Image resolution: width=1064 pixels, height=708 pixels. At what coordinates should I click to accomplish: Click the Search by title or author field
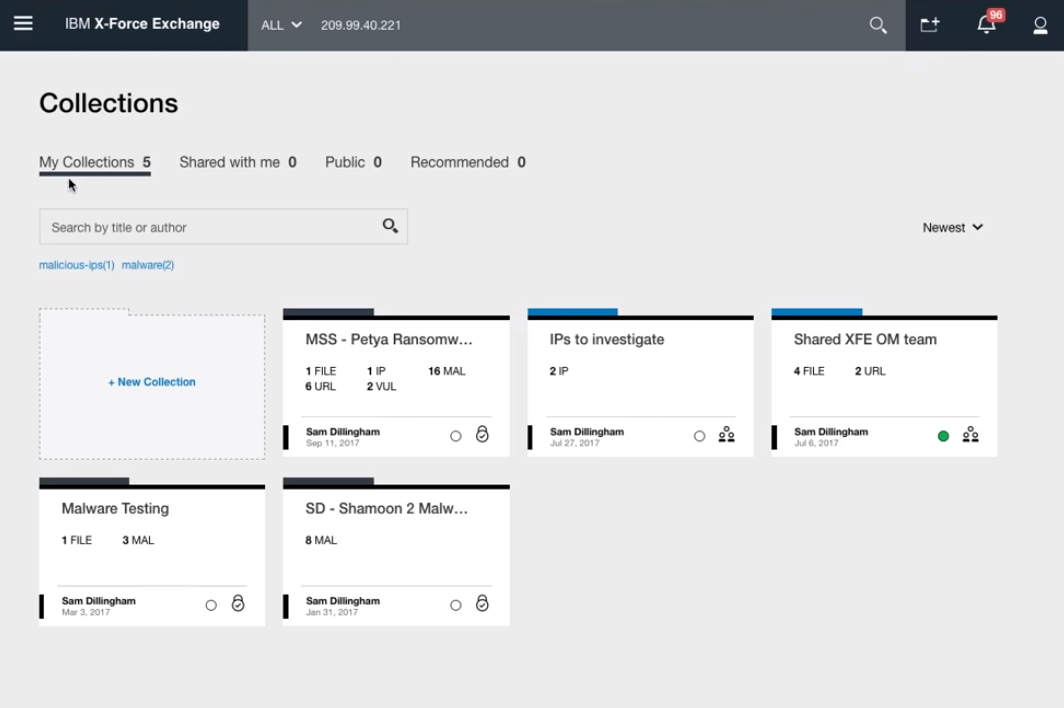coord(210,227)
